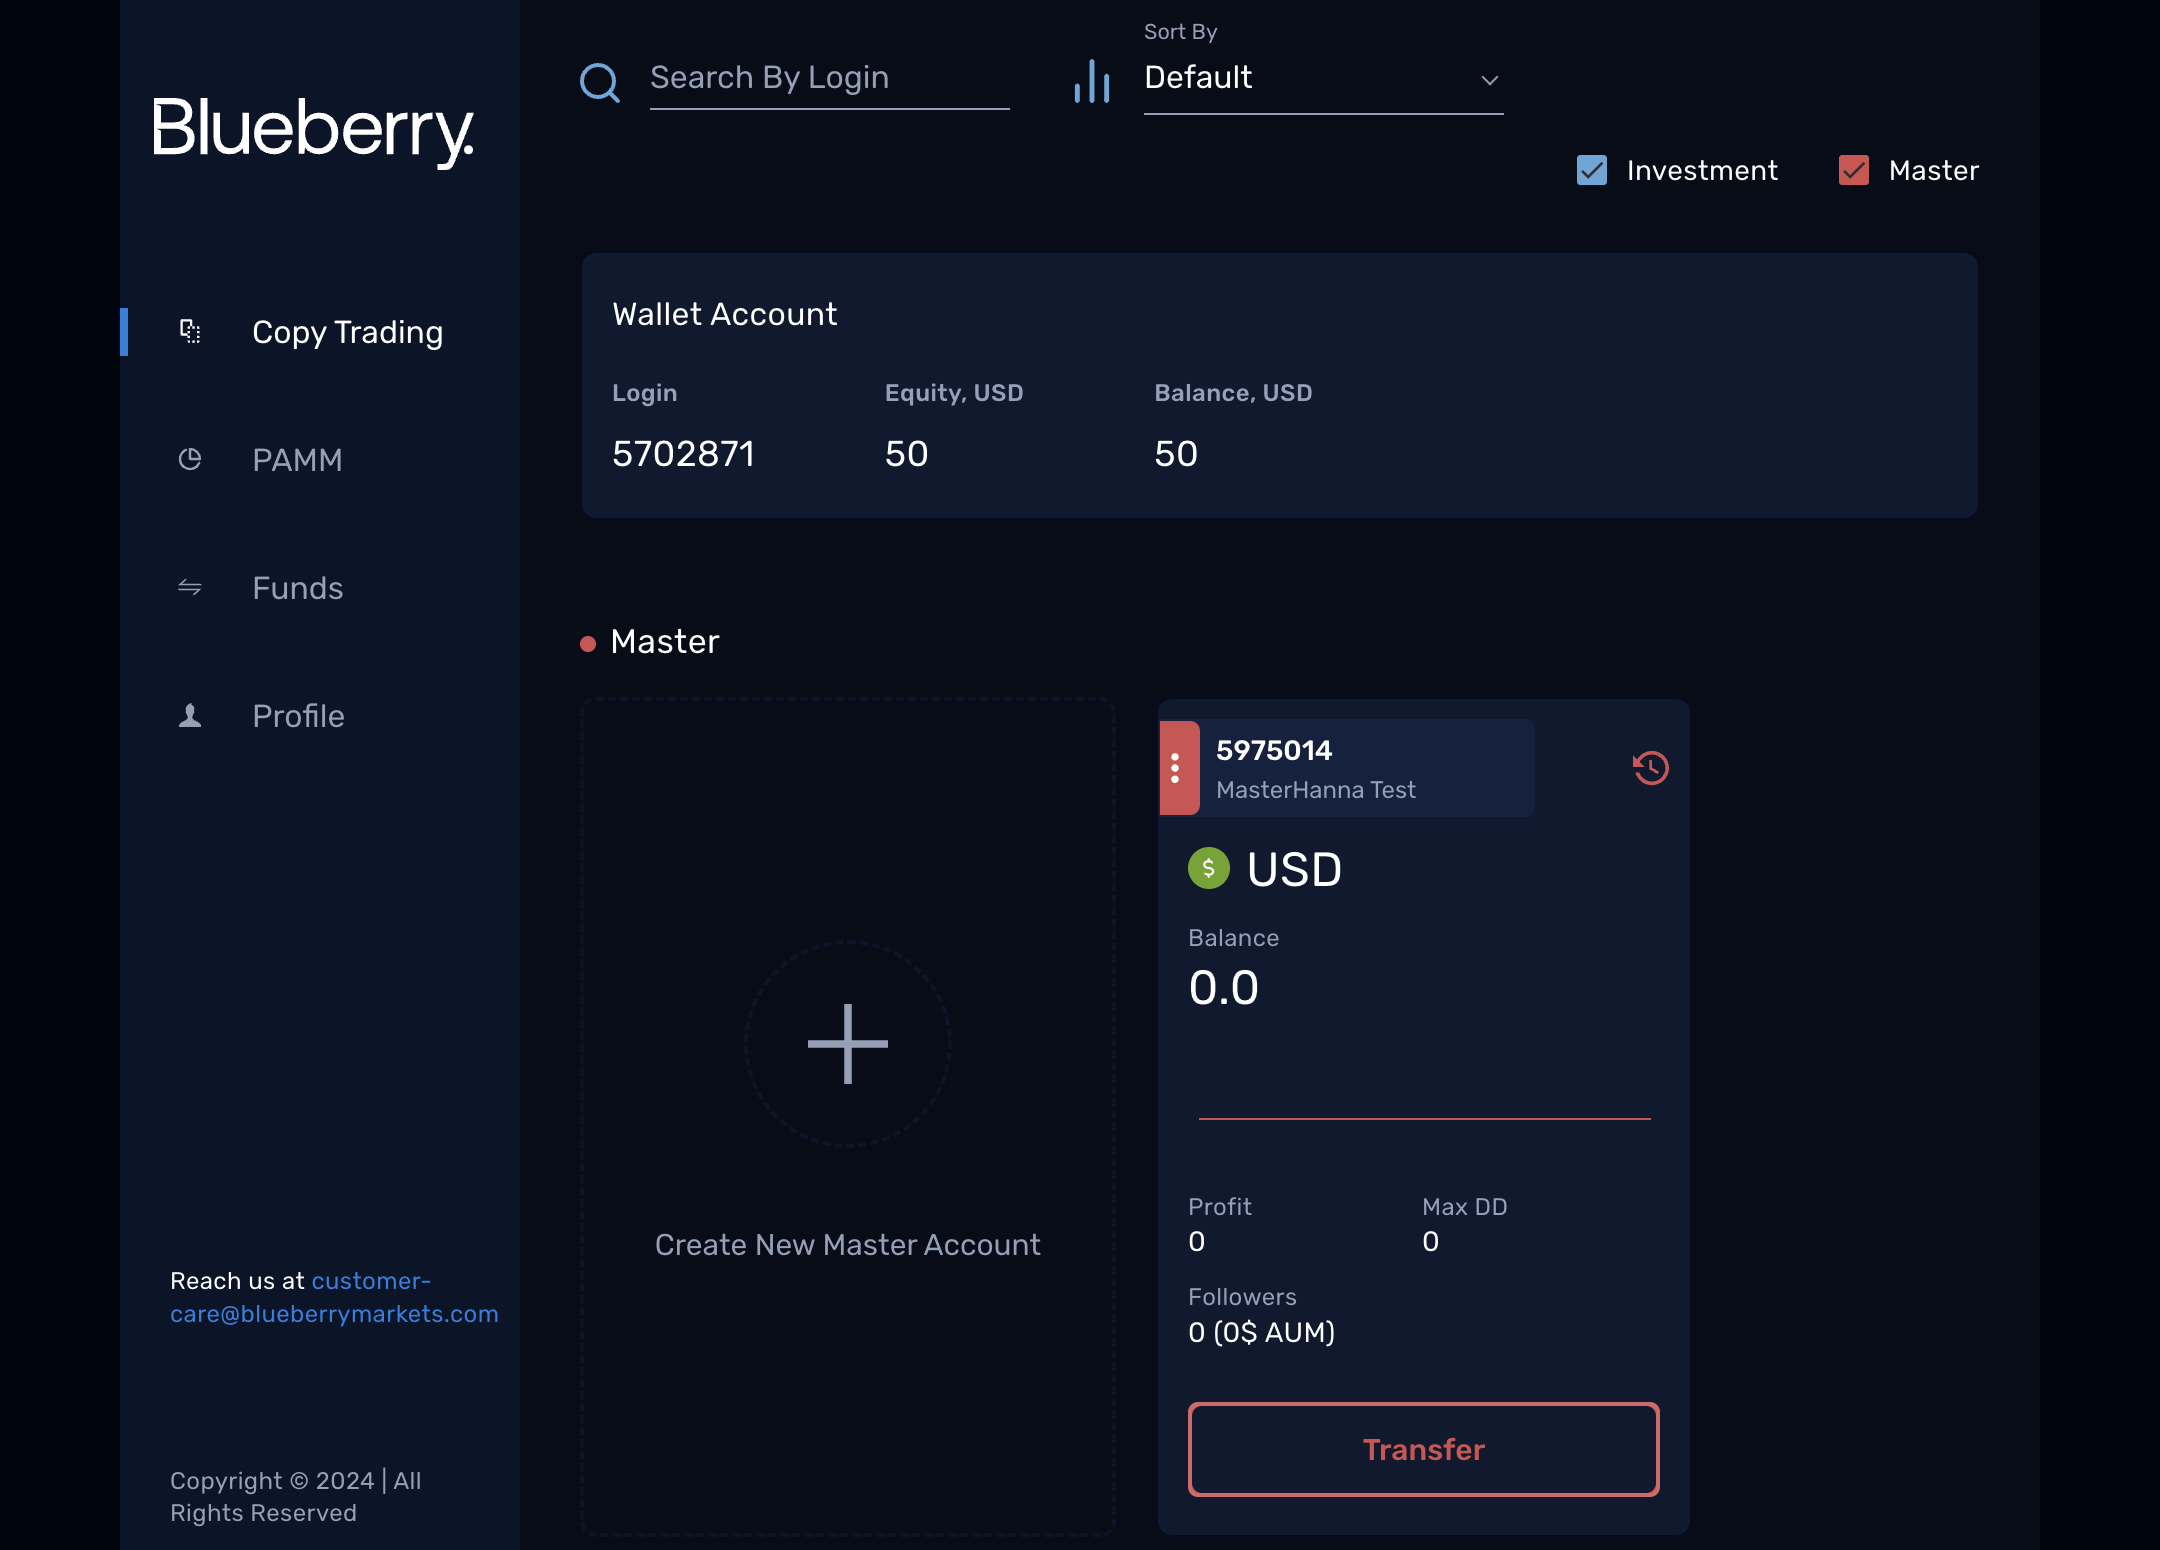Open the Sort By Default dropdown

coord(1323,78)
